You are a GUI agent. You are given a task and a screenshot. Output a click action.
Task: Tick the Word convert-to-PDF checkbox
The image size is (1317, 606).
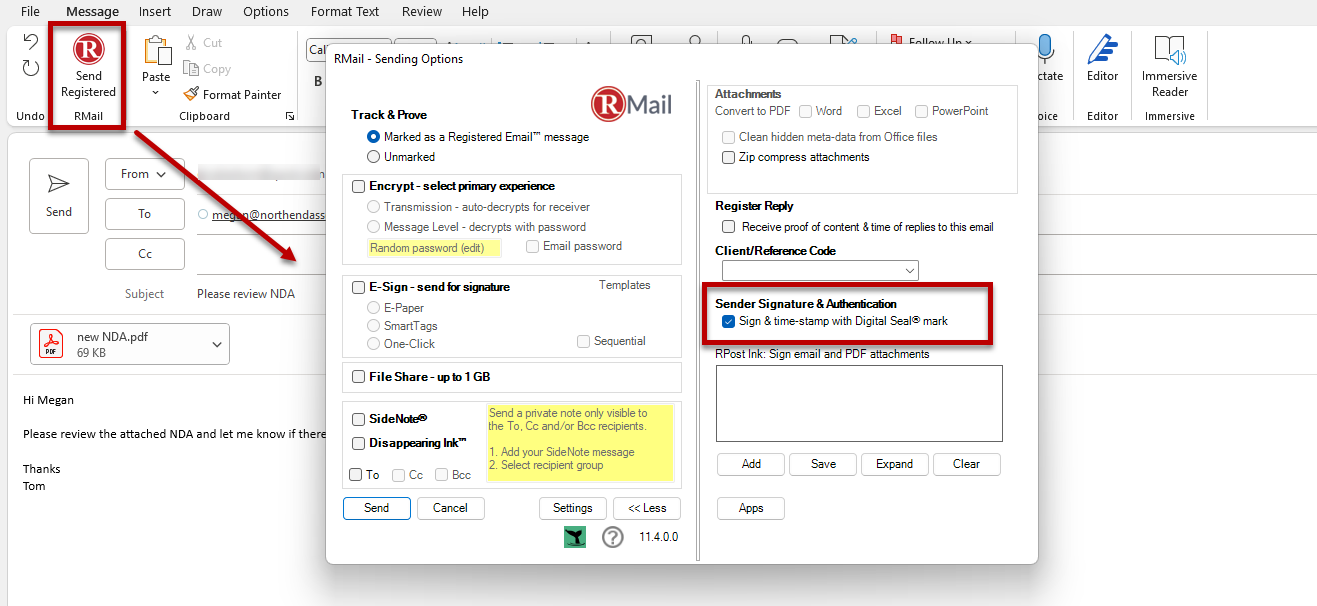coord(805,111)
